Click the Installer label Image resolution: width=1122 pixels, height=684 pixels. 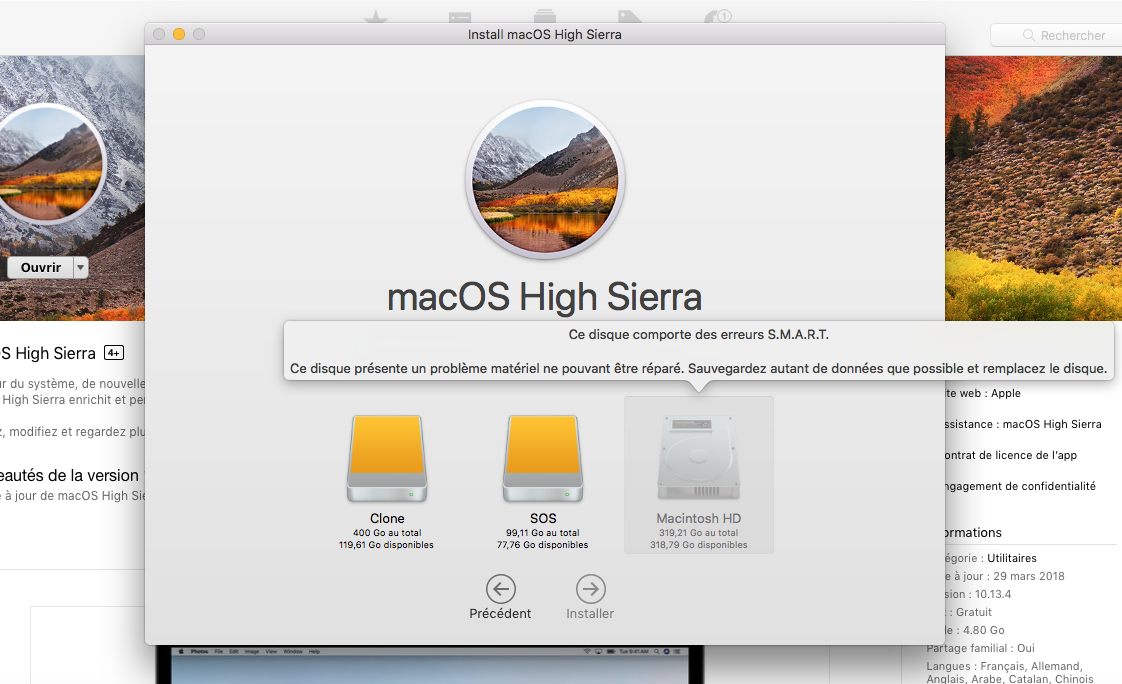coord(590,613)
